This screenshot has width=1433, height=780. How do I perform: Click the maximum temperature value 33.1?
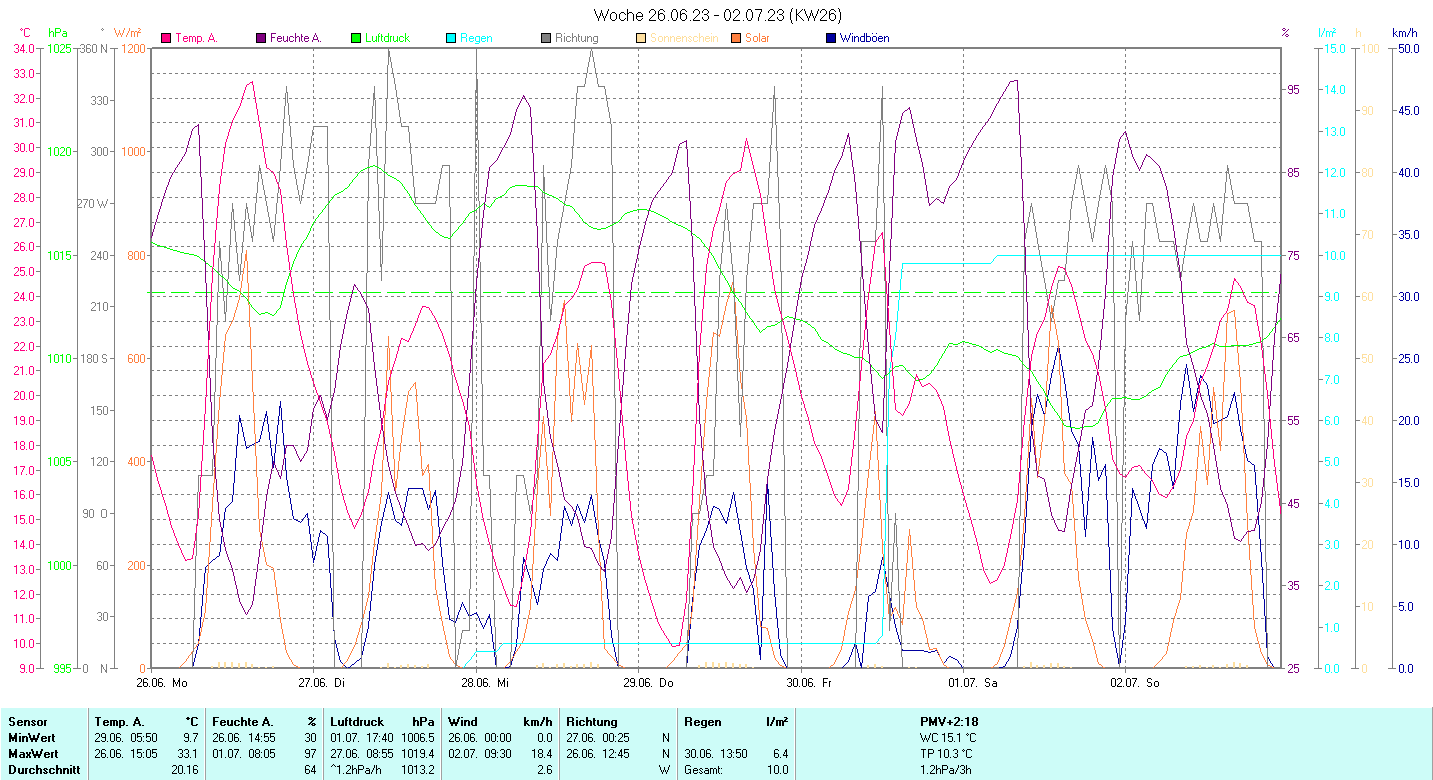click(x=190, y=753)
